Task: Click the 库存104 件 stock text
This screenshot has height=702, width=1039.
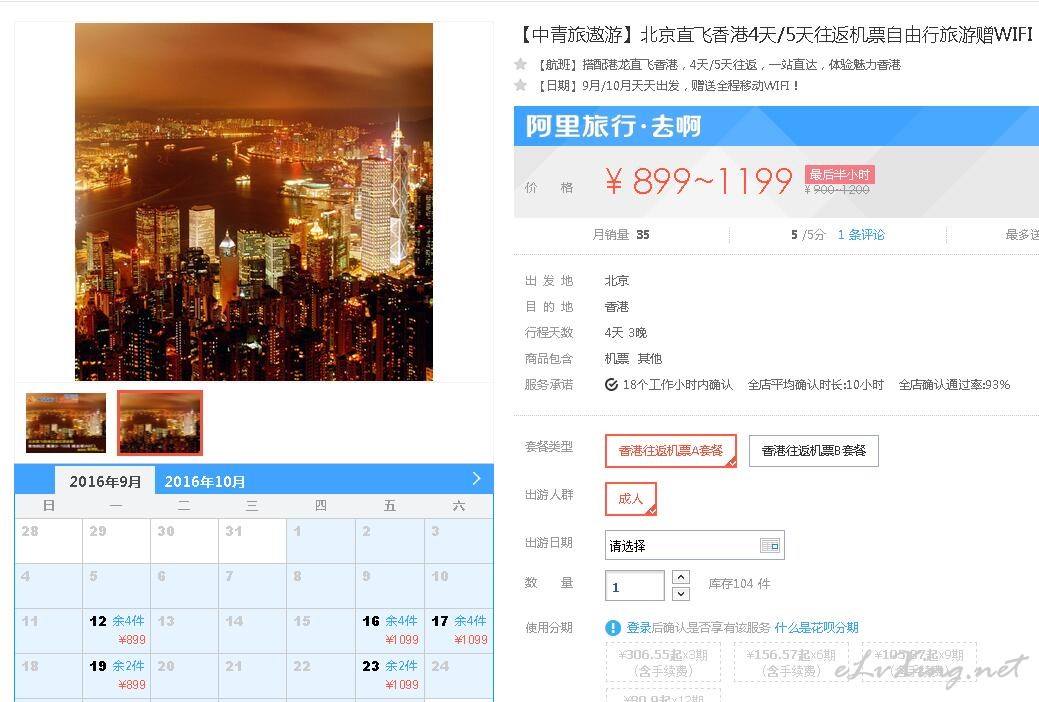Action: [x=739, y=583]
